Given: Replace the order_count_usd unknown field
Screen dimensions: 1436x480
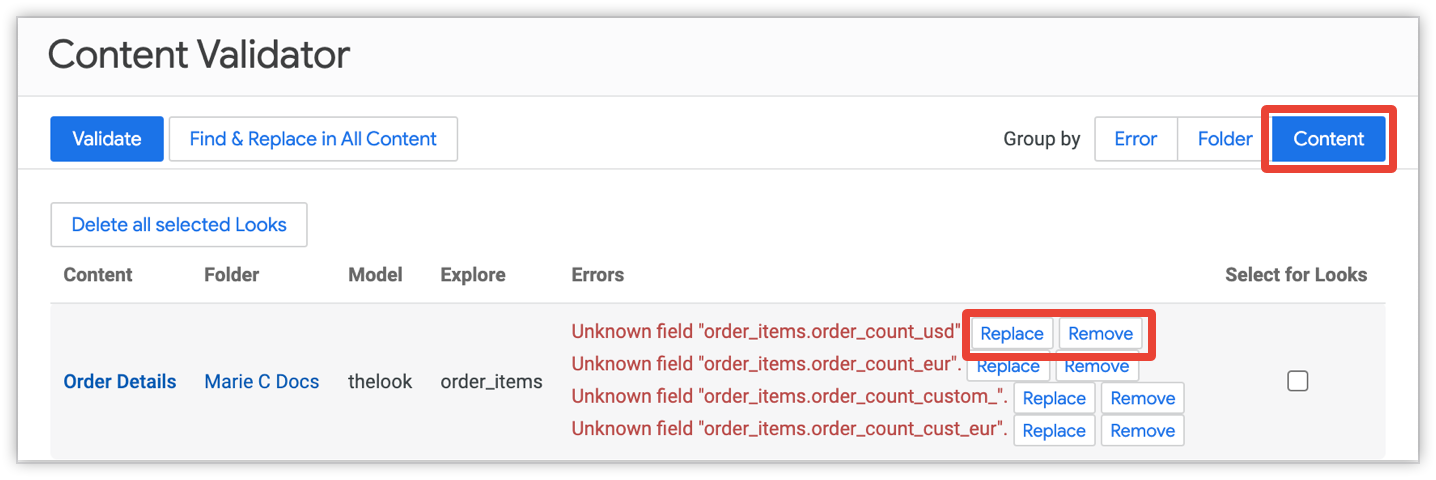Looking at the screenshot, I should (x=1012, y=334).
